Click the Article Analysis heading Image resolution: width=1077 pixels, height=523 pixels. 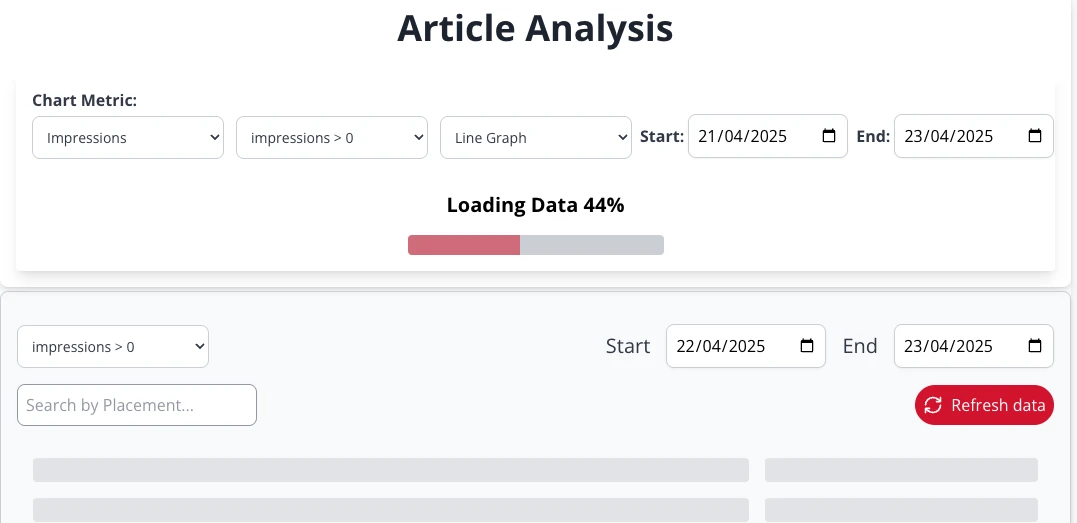(535, 28)
